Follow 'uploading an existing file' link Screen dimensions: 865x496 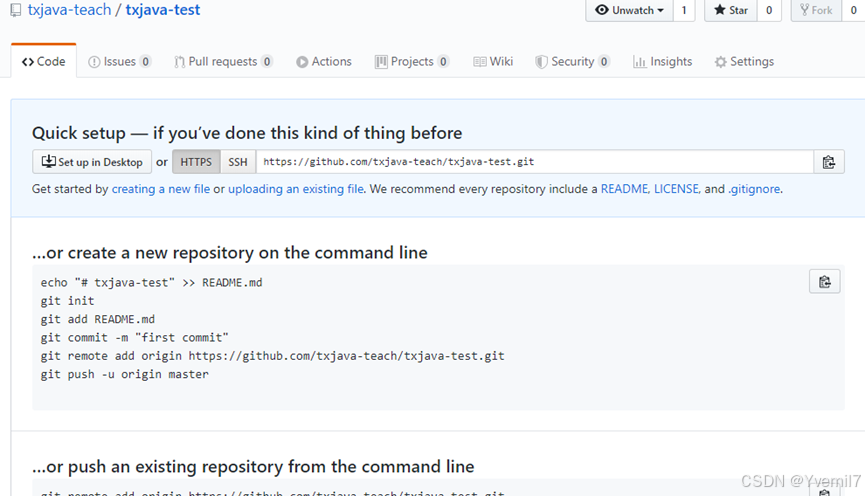point(296,189)
